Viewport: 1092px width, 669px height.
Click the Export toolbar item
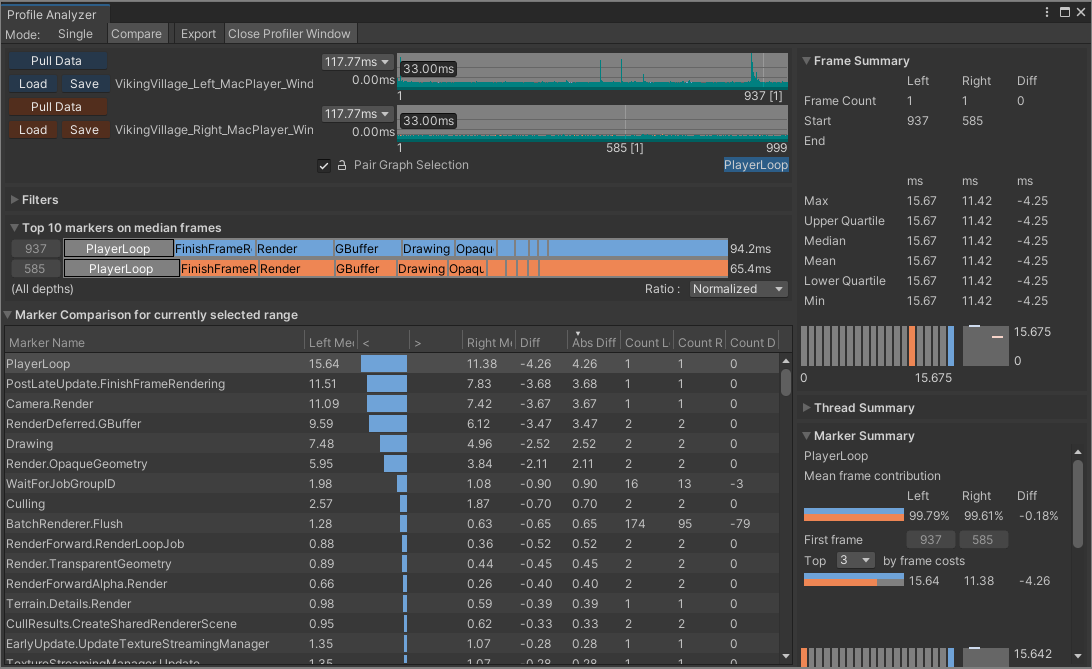coord(198,34)
